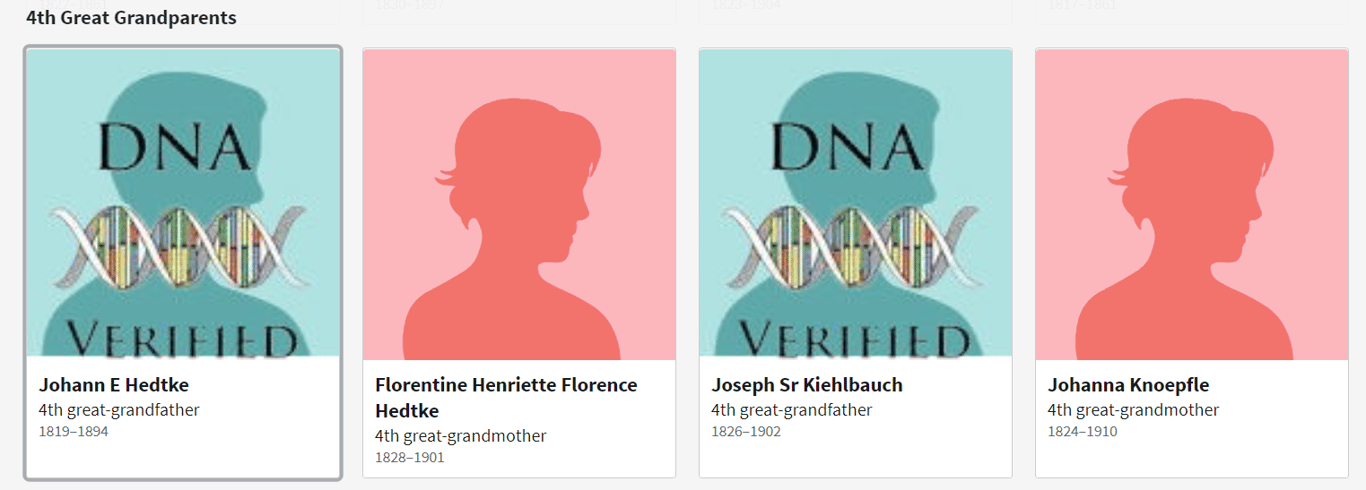
Task: Click Johann's 4th great-grandfather relationship label
Action: [119, 410]
